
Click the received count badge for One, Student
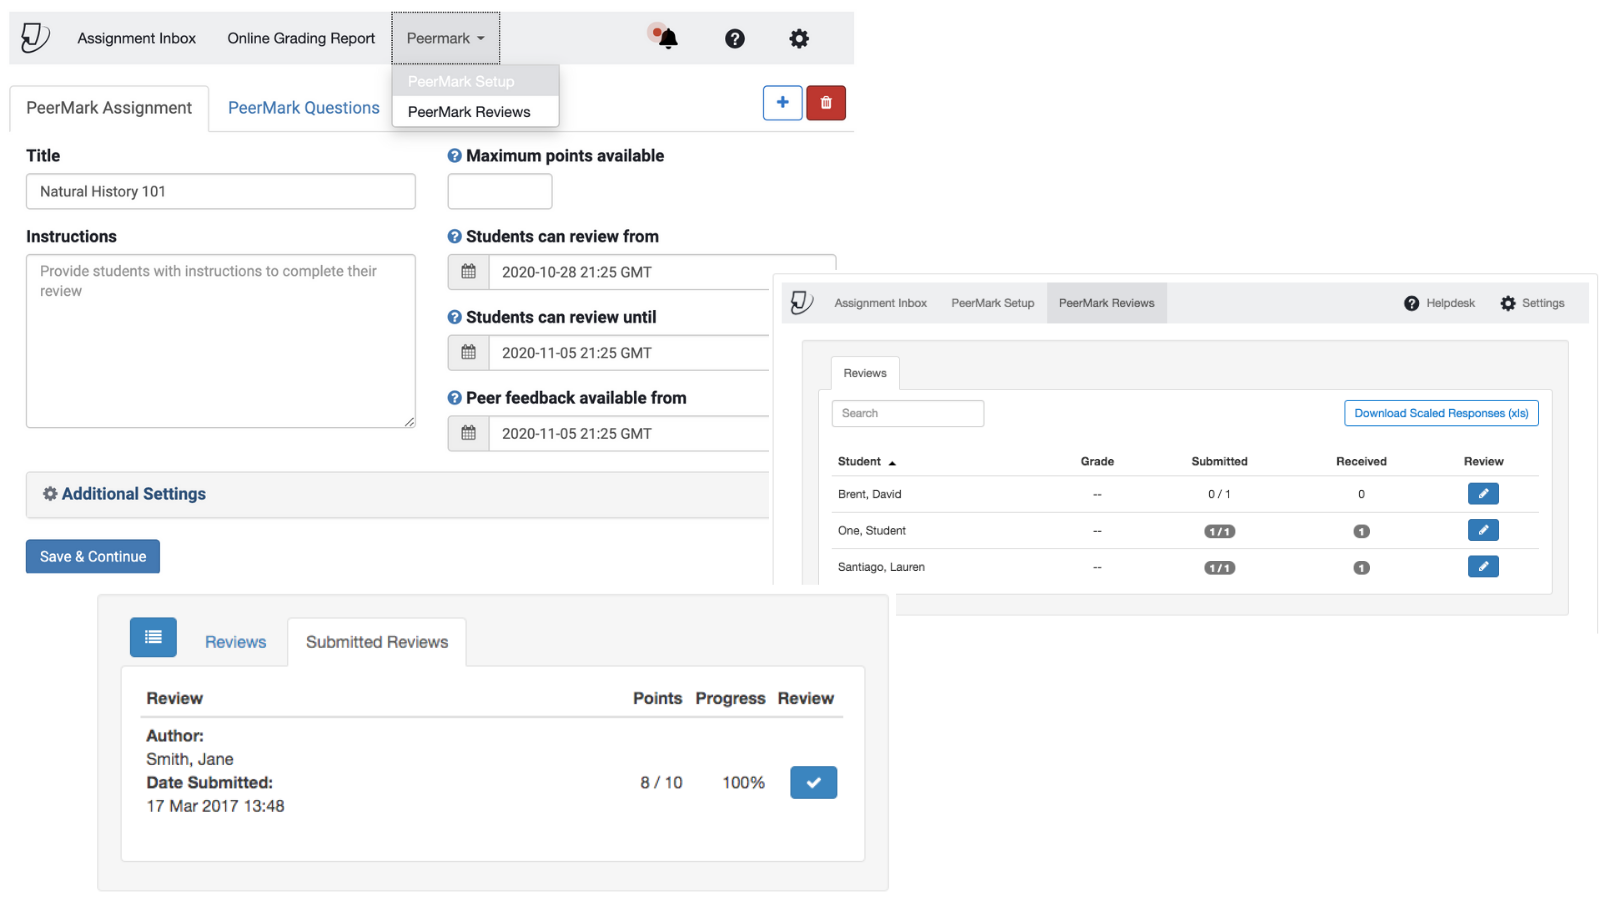pos(1361,531)
